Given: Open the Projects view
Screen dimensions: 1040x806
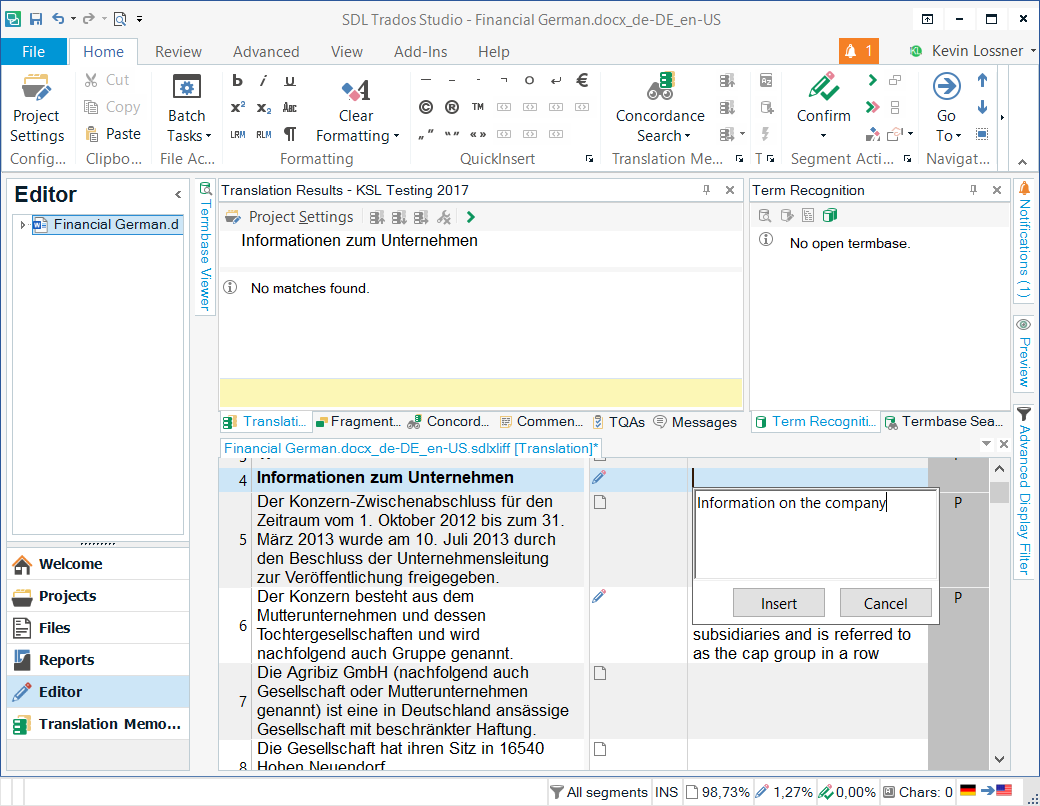Looking at the screenshot, I should coord(98,596).
